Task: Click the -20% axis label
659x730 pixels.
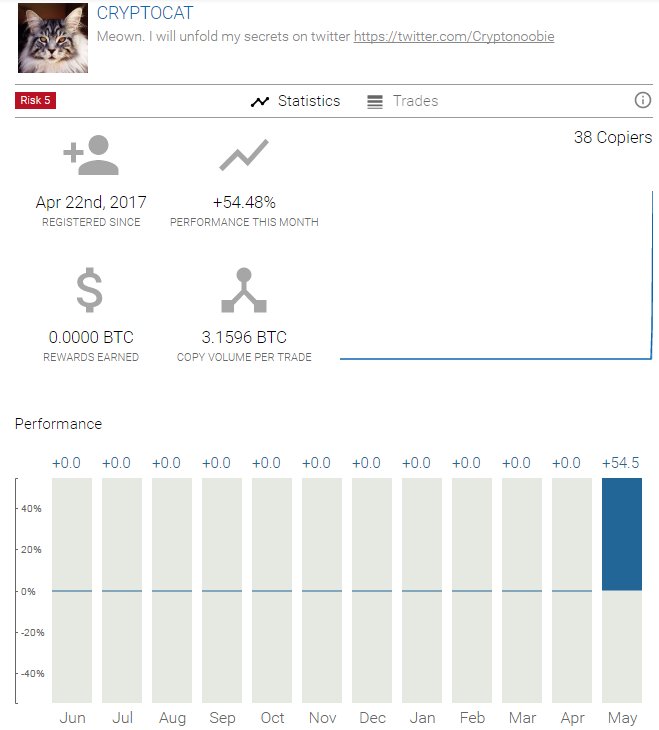Action: coord(32,633)
